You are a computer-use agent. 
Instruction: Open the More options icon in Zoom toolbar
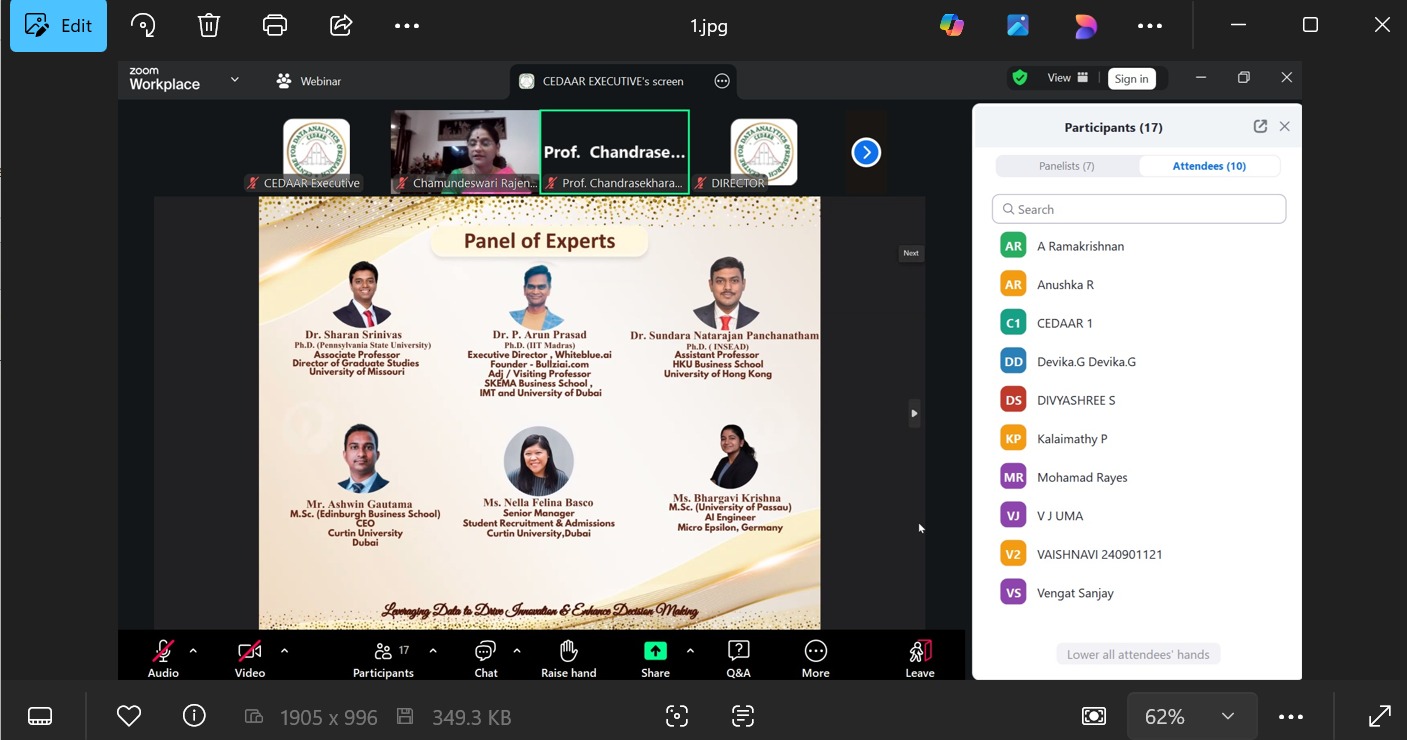tap(815, 652)
